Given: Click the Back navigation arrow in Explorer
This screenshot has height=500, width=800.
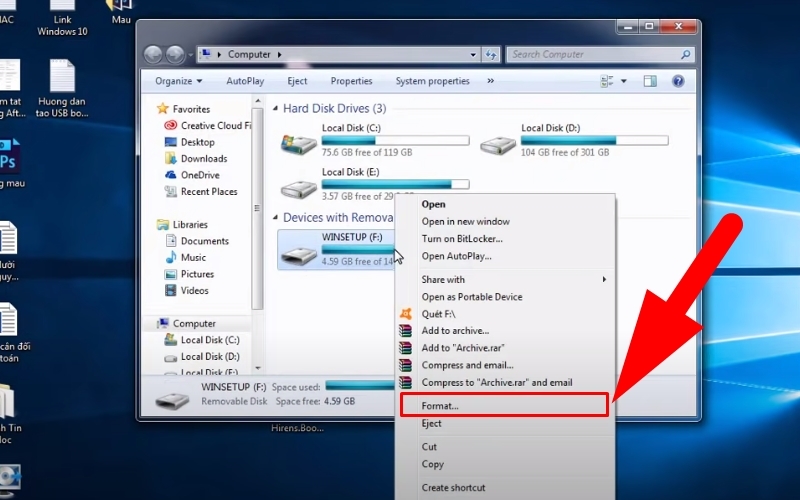Looking at the screenshot, I should (x=153, y=54).
